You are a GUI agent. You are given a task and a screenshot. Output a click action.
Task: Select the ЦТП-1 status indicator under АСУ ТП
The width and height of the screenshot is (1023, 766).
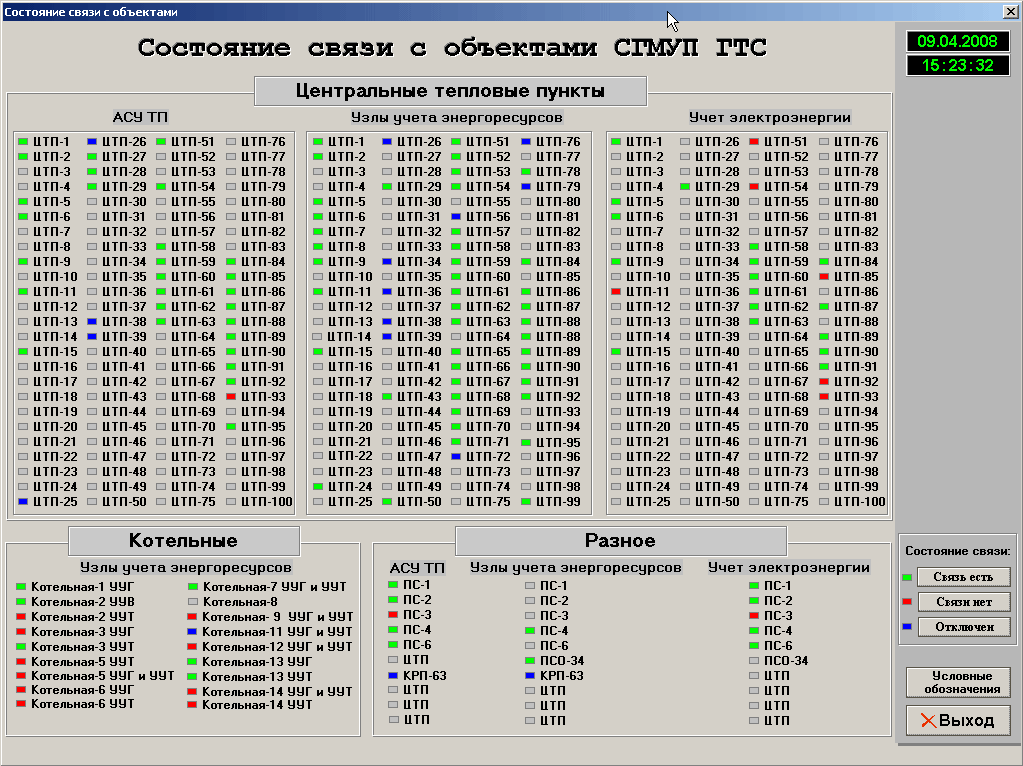point(22,142)
